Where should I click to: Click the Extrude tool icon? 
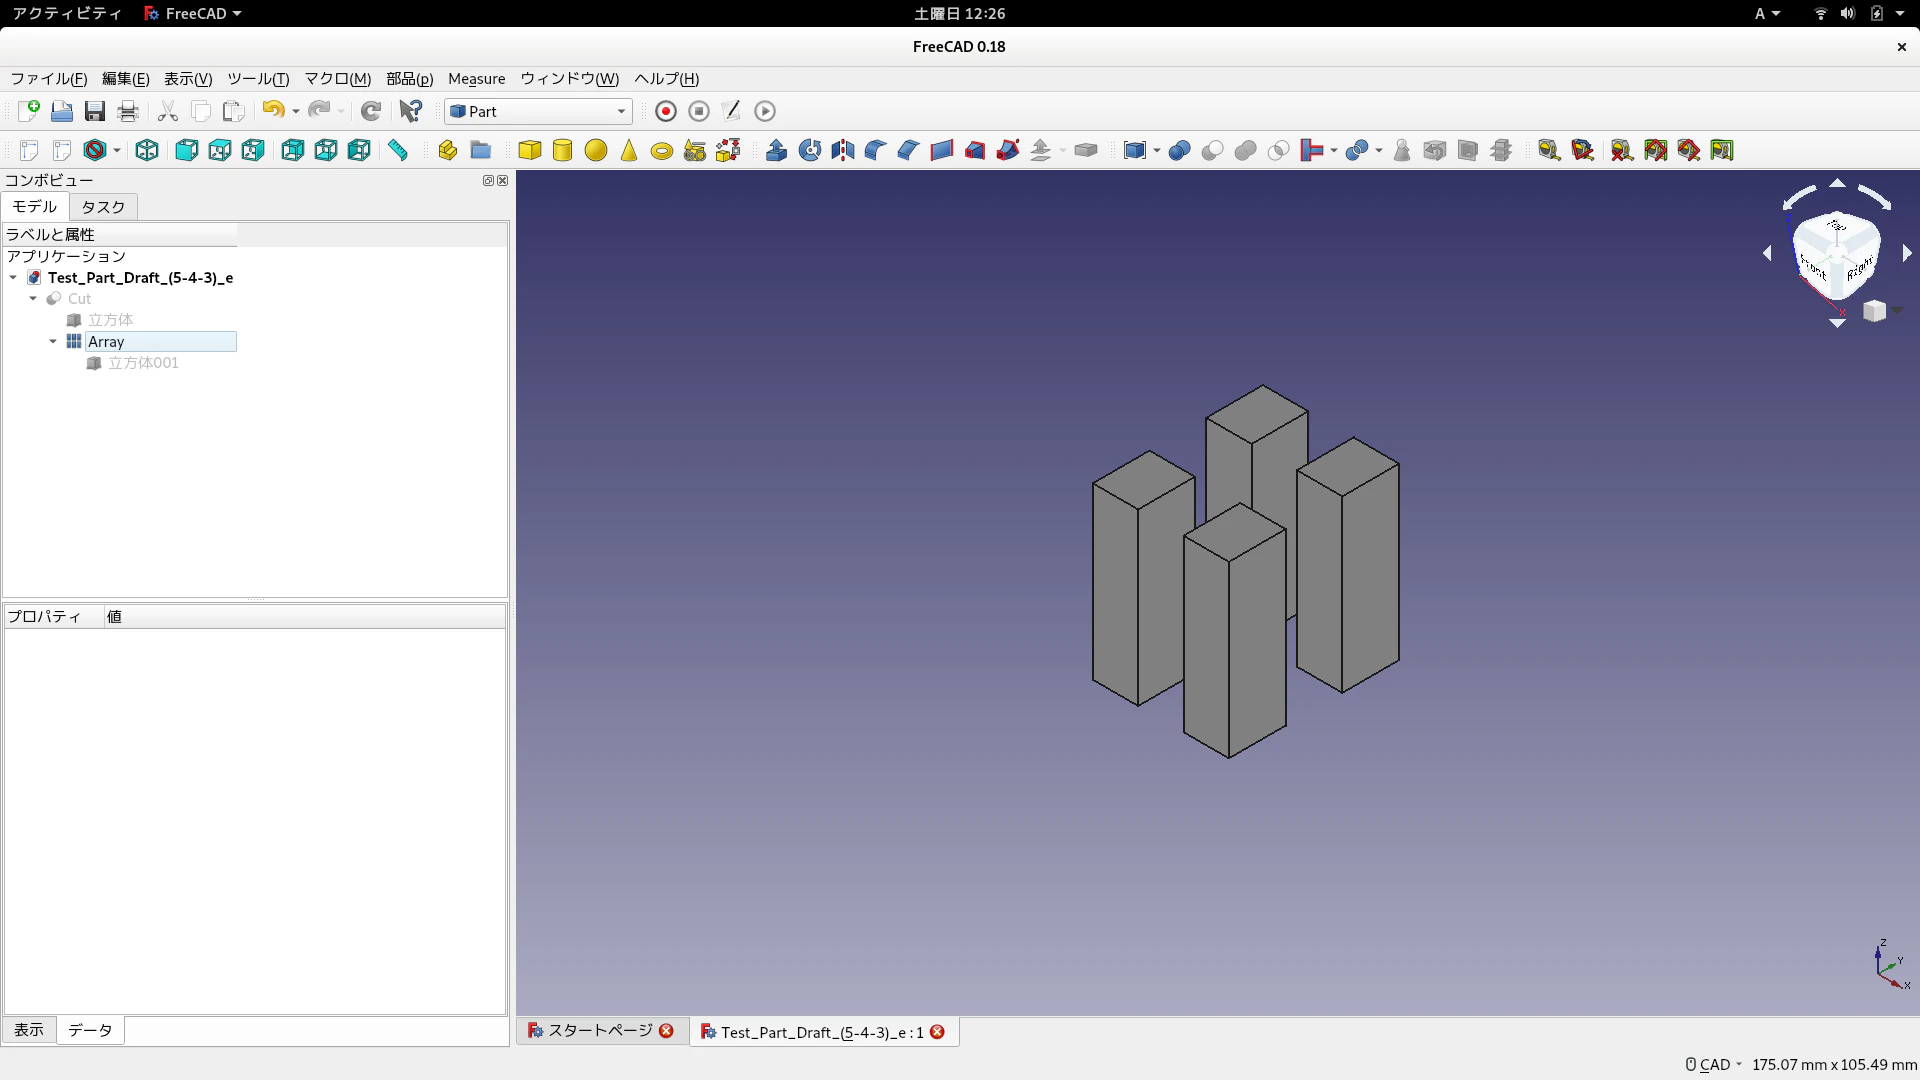pos(777,150)
